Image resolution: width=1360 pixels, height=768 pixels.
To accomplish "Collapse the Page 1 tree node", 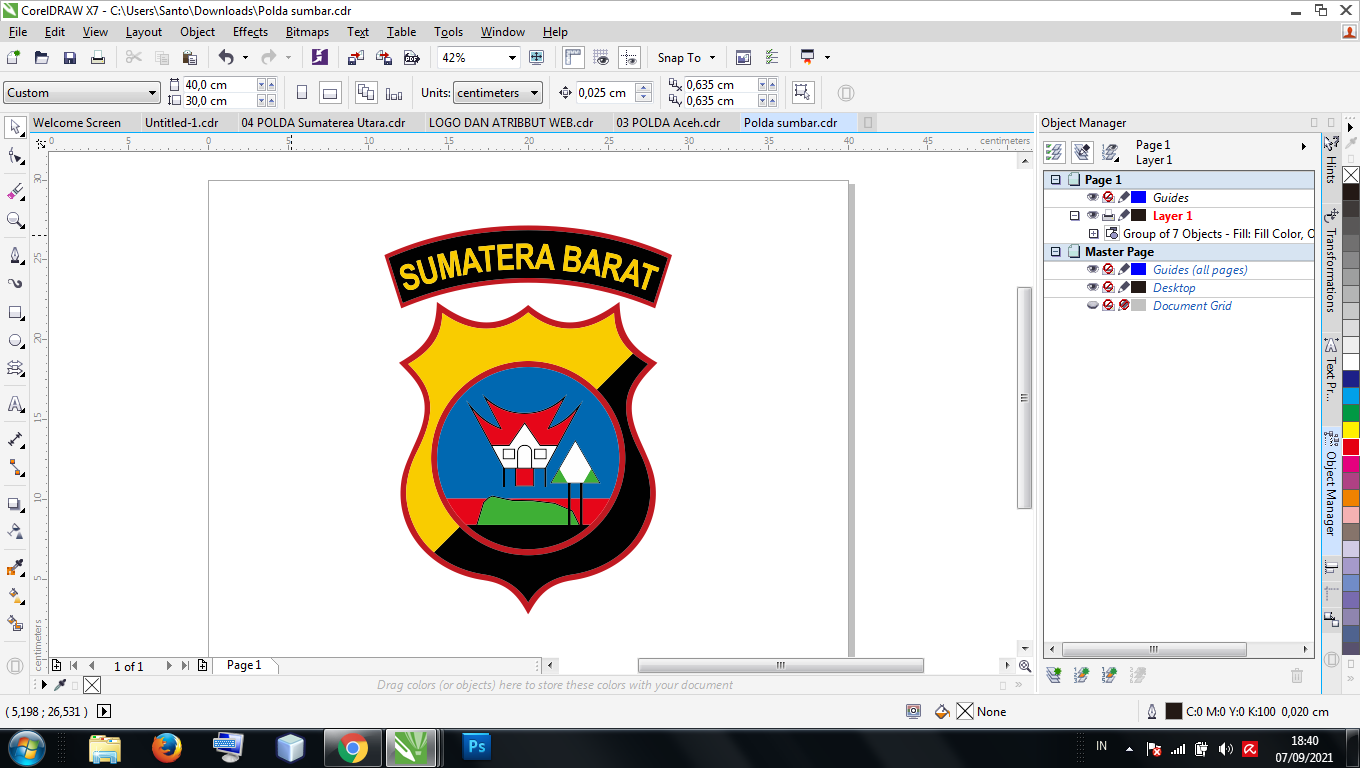I will tap(1055, 180).
